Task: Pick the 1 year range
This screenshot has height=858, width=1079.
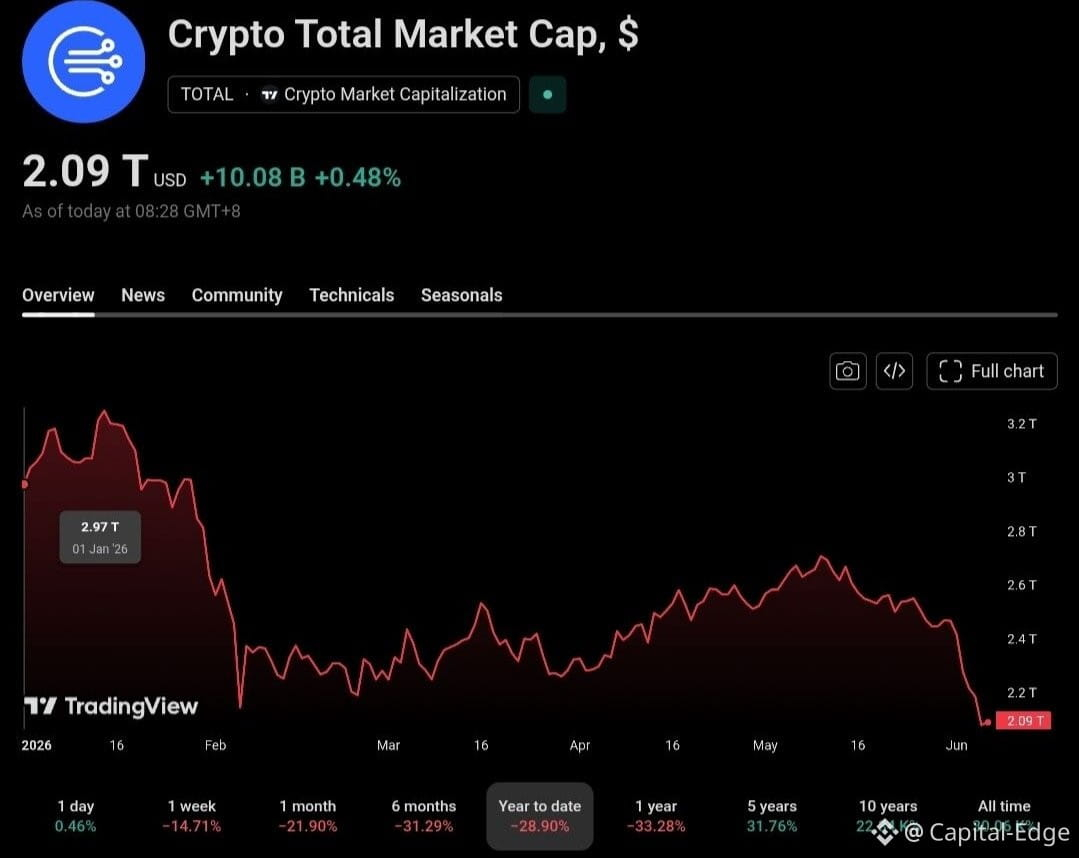Action: tap(656, 816)
